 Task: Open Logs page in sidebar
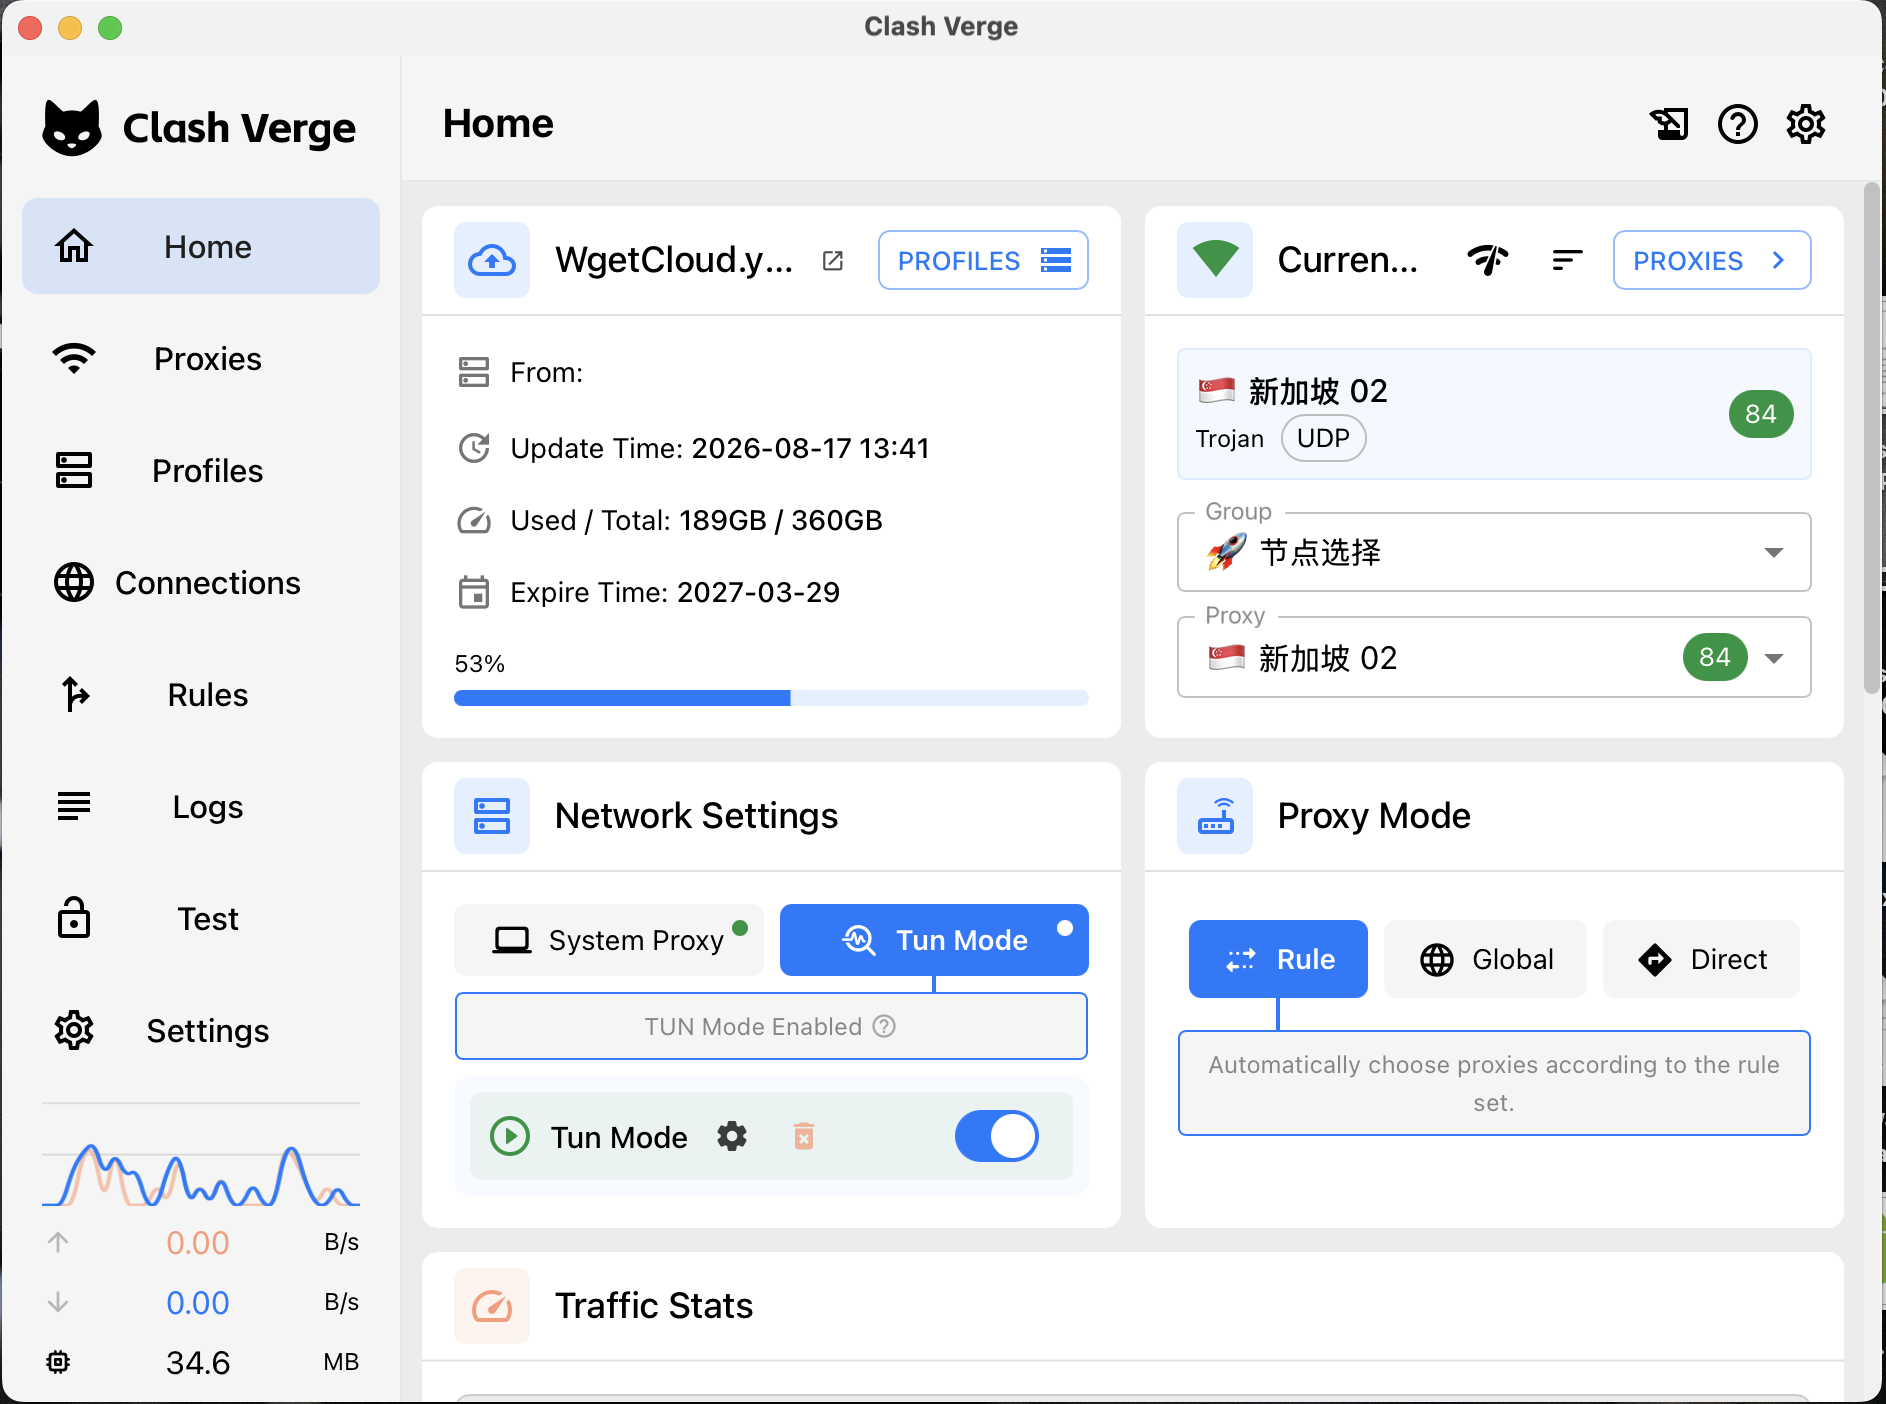point(201,806)
